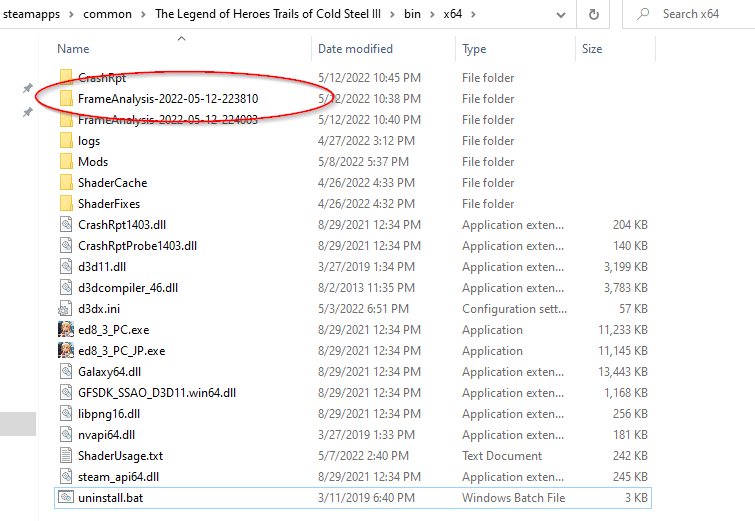Click the d3d11.dll file icon
This screenshot has width=755, height=521.
(x=66, y=266)
